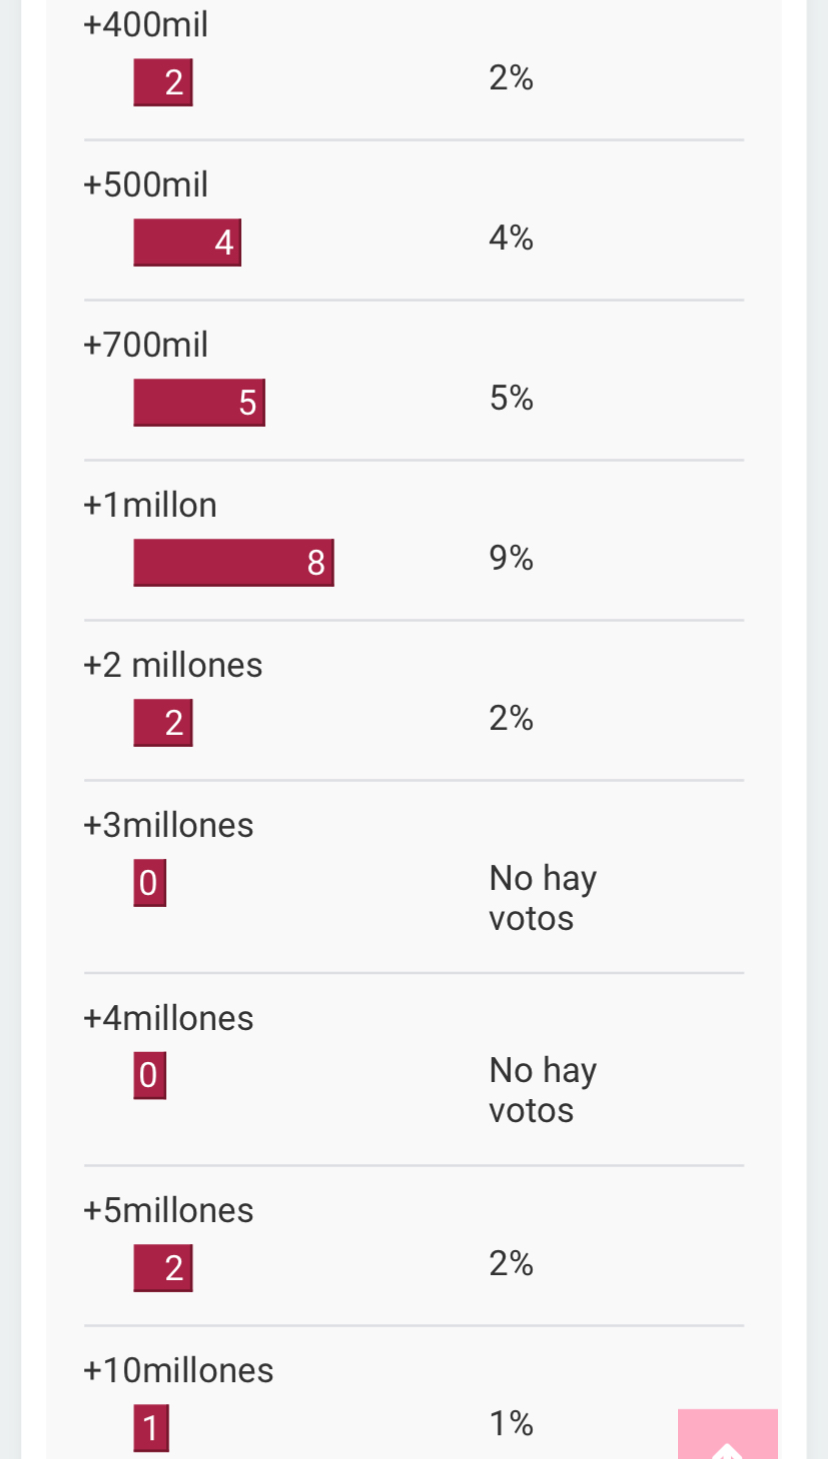Tap the "No hay votos" text for +3millones
Screen dimensions: 828x1459
click(542, 898)
